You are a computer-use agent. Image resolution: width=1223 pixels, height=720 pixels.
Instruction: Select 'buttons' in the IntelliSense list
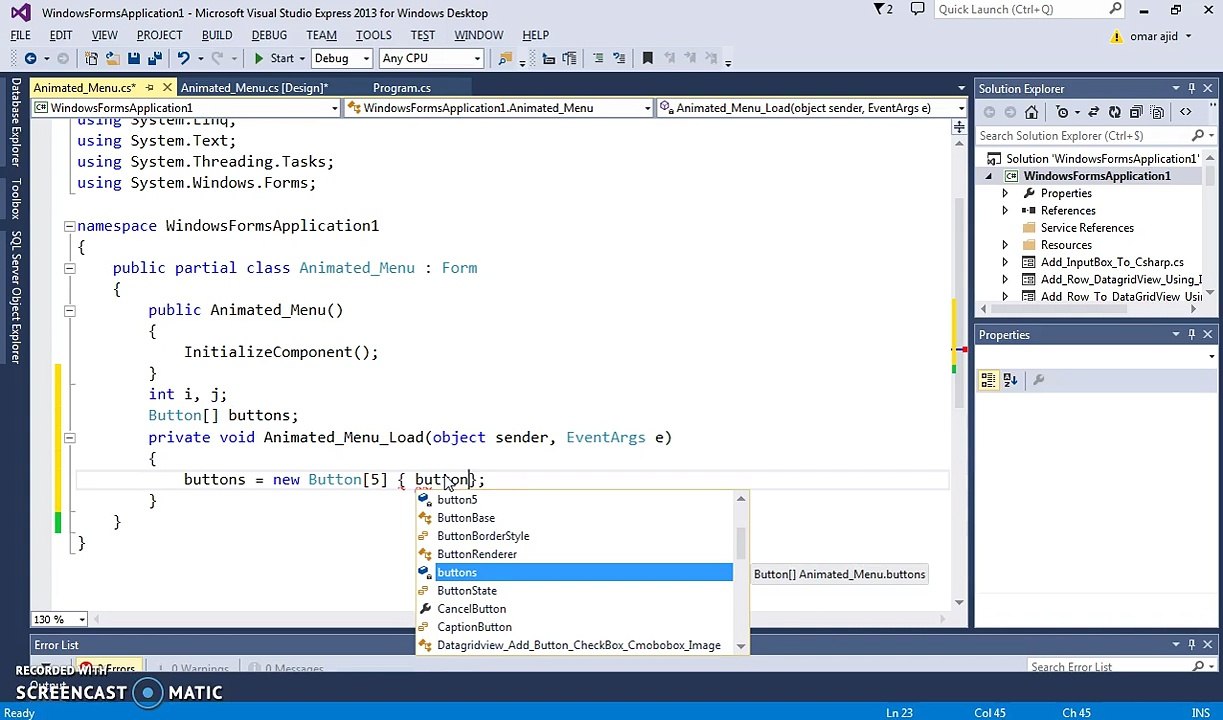click(x=575, y=572)
